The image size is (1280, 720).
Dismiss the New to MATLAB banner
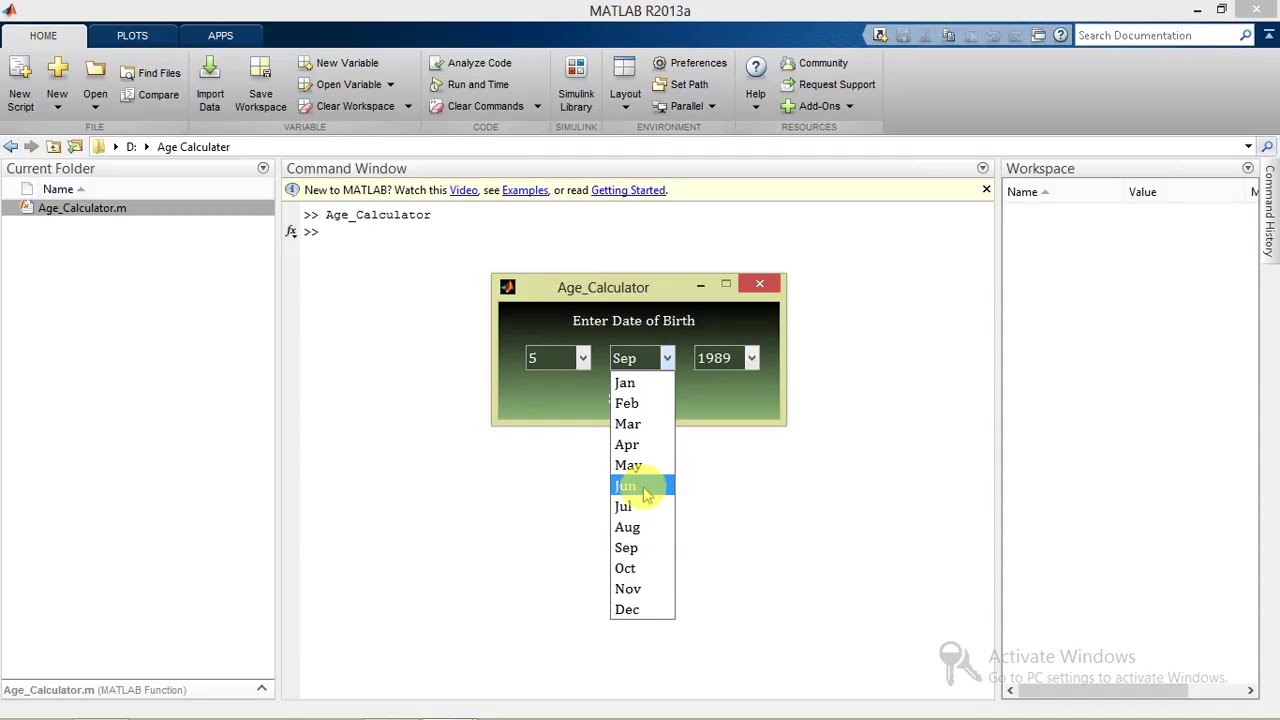[x=986, y=189]
